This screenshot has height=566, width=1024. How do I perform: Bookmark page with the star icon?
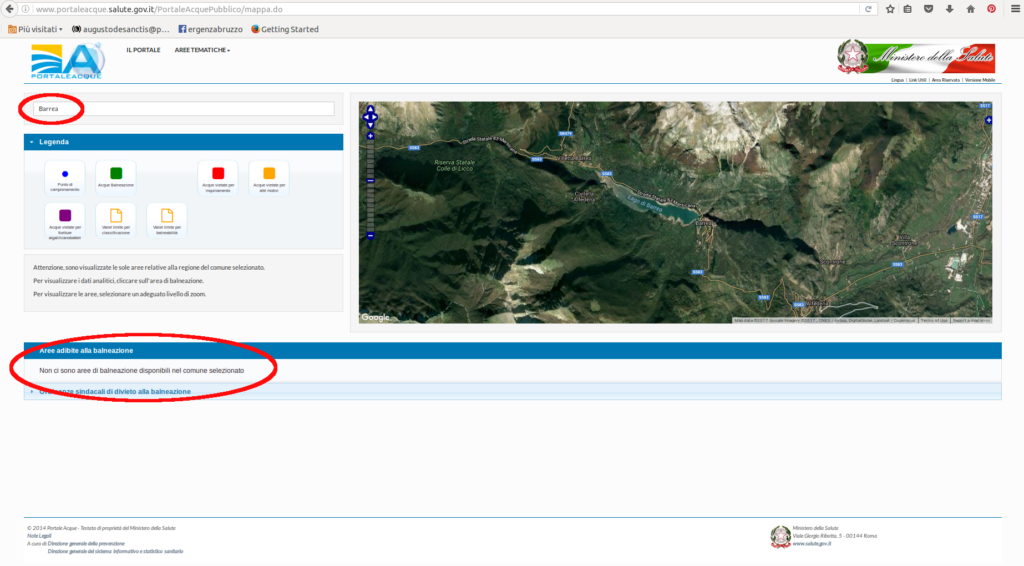pos(889,9)
